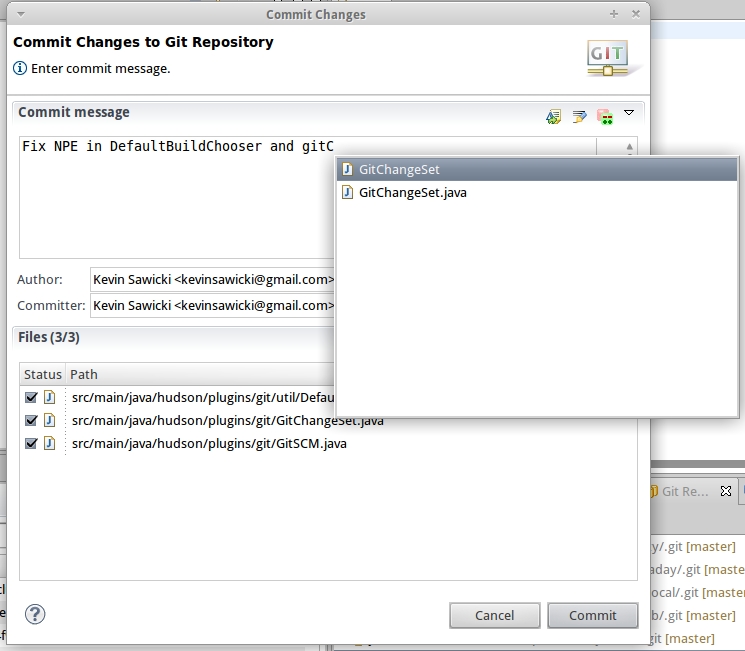Choose GitChangeSet.java in the autocomplete list

[537, 192]
